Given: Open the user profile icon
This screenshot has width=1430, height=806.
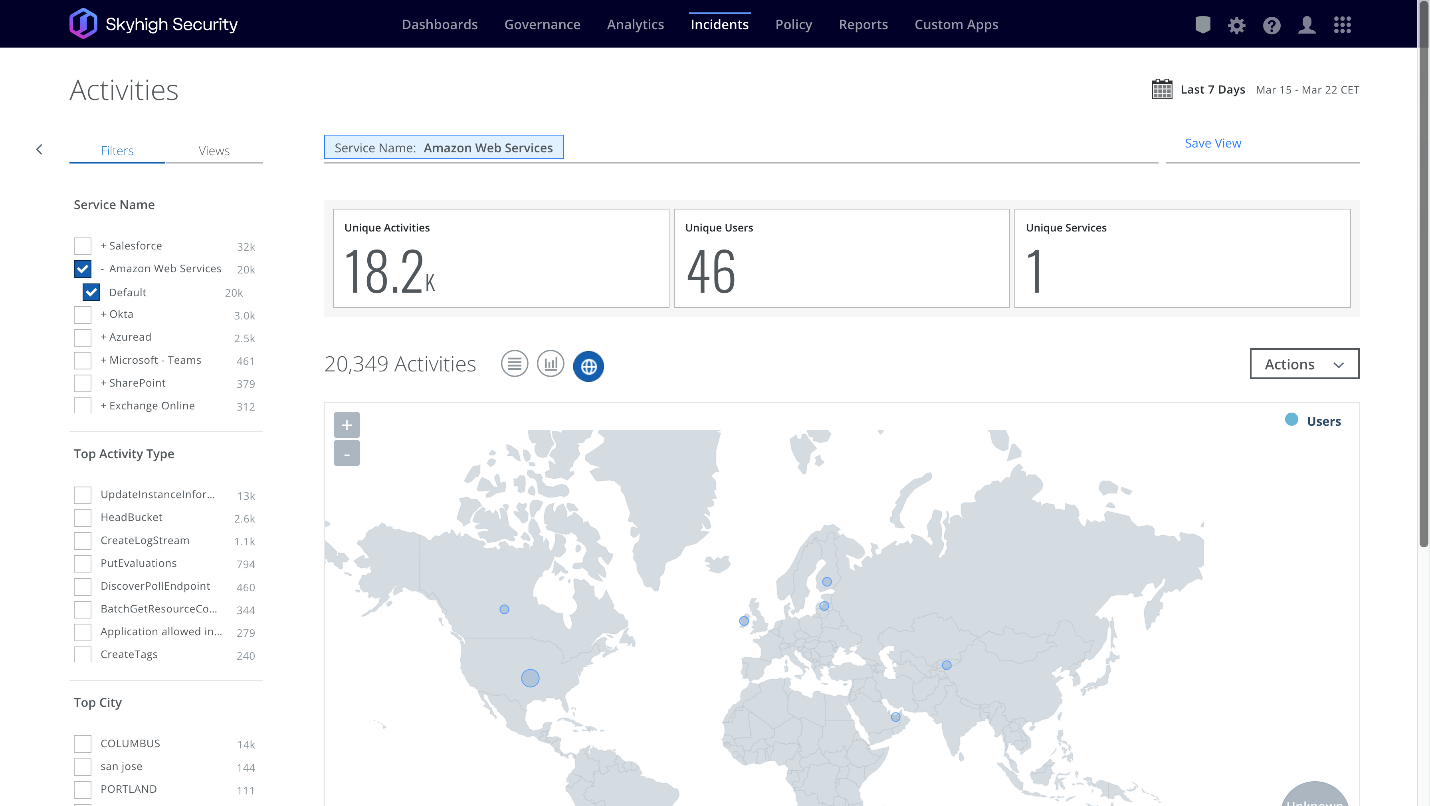Looking at the screenshot, I should [x=1307, y=25].
